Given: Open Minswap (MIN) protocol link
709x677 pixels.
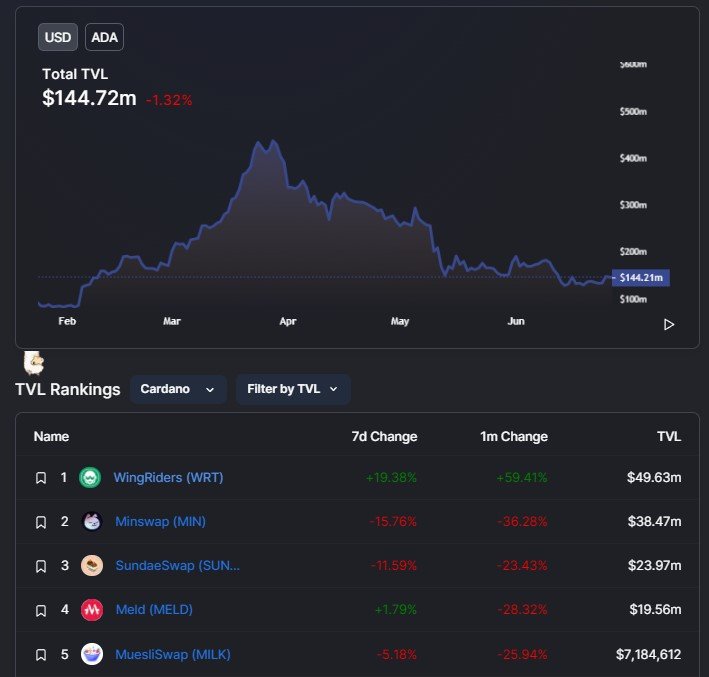Looking at the screenshot, I should (160, 521).
